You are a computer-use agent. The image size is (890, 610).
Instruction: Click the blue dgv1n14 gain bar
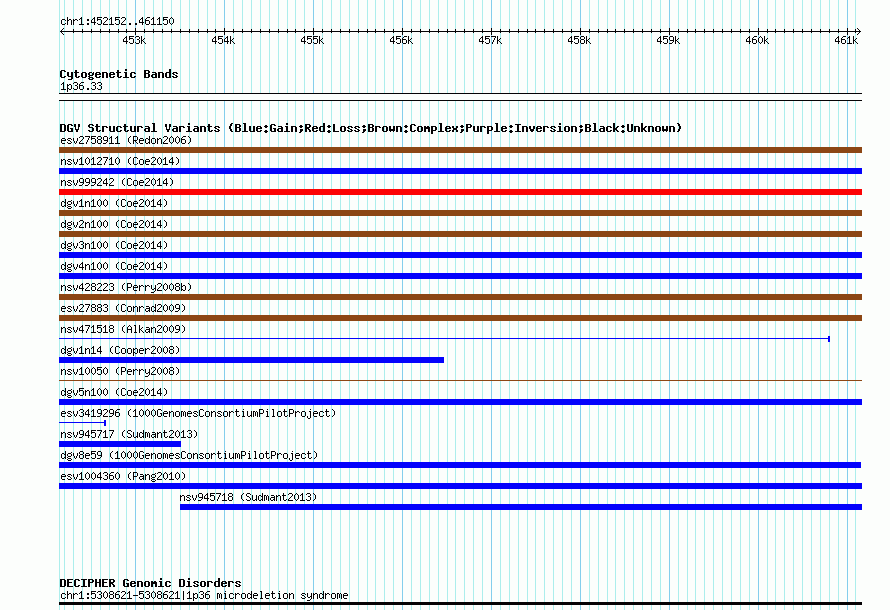(251, 360)
